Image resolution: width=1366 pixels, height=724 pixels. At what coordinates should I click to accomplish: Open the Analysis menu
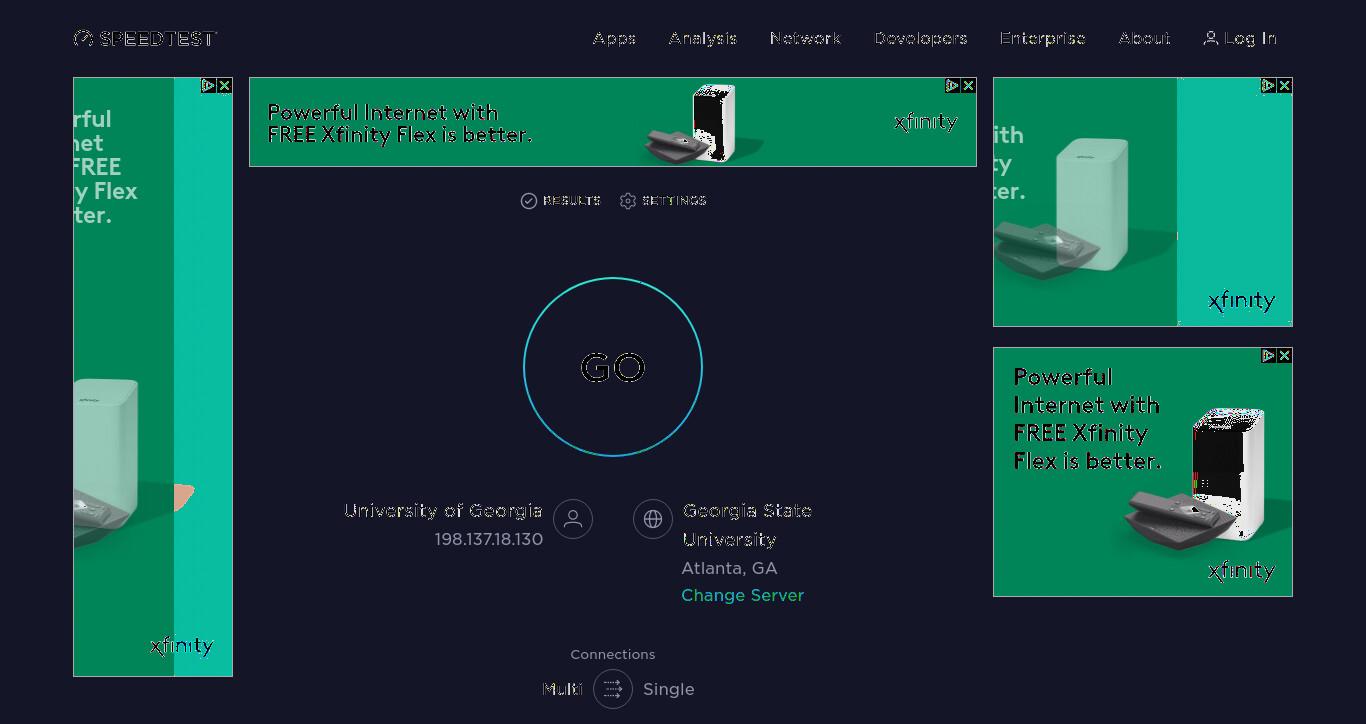pyautogui.click(x=703, y=38)
